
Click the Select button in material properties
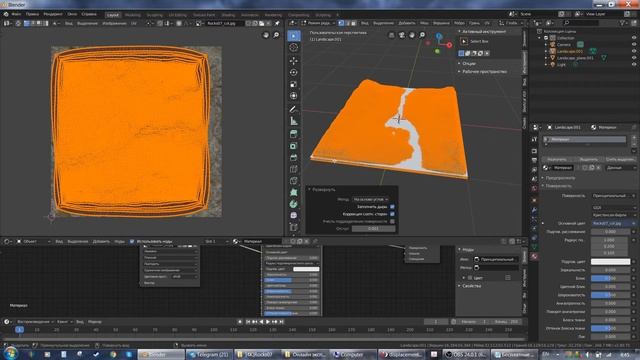click(x=588, y=159)
